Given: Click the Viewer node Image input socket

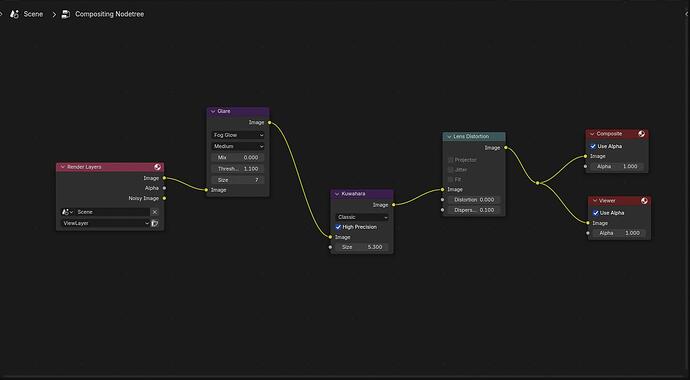Looking at the screenshot, I should pyautogui.click(x=588, y=223).
